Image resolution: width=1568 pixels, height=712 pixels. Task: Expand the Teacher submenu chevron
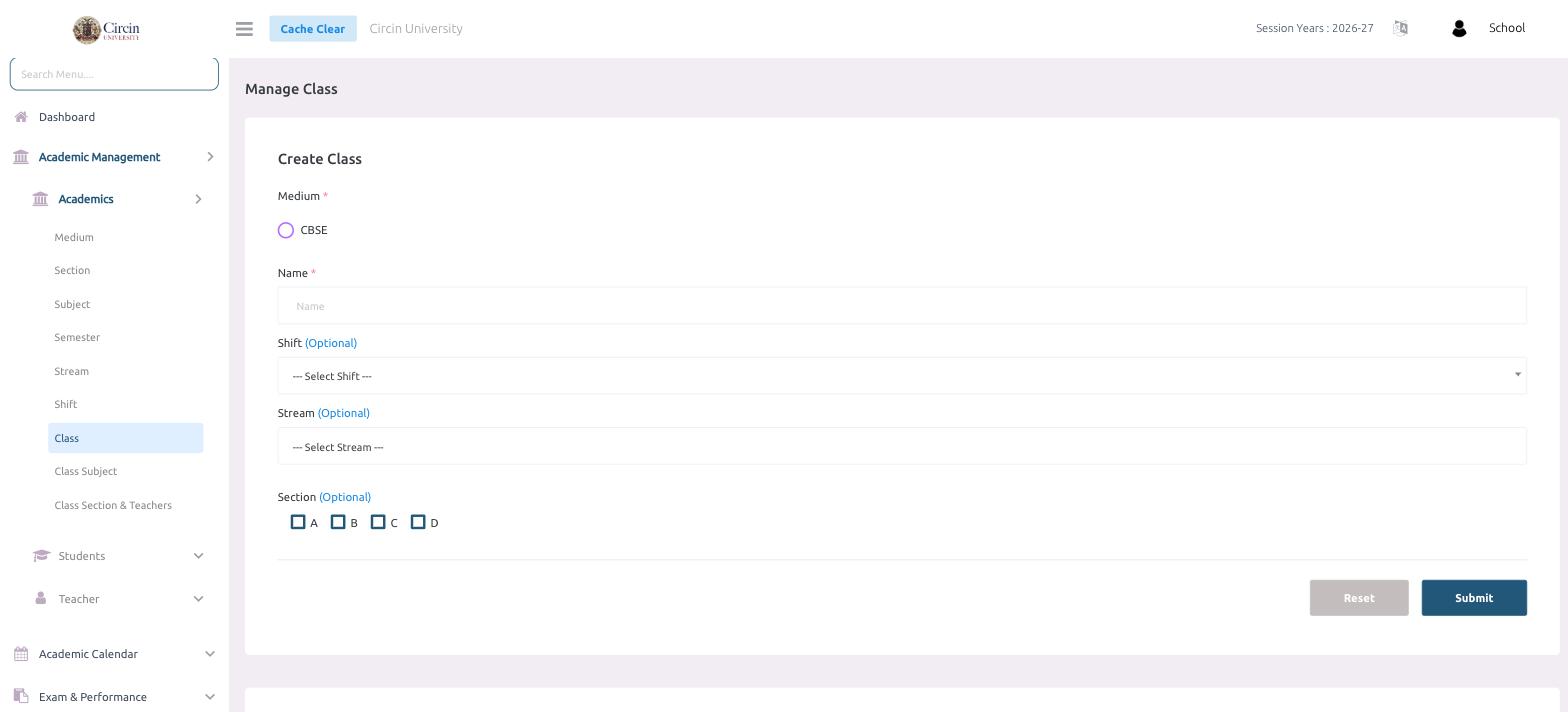tap(198, 599)
